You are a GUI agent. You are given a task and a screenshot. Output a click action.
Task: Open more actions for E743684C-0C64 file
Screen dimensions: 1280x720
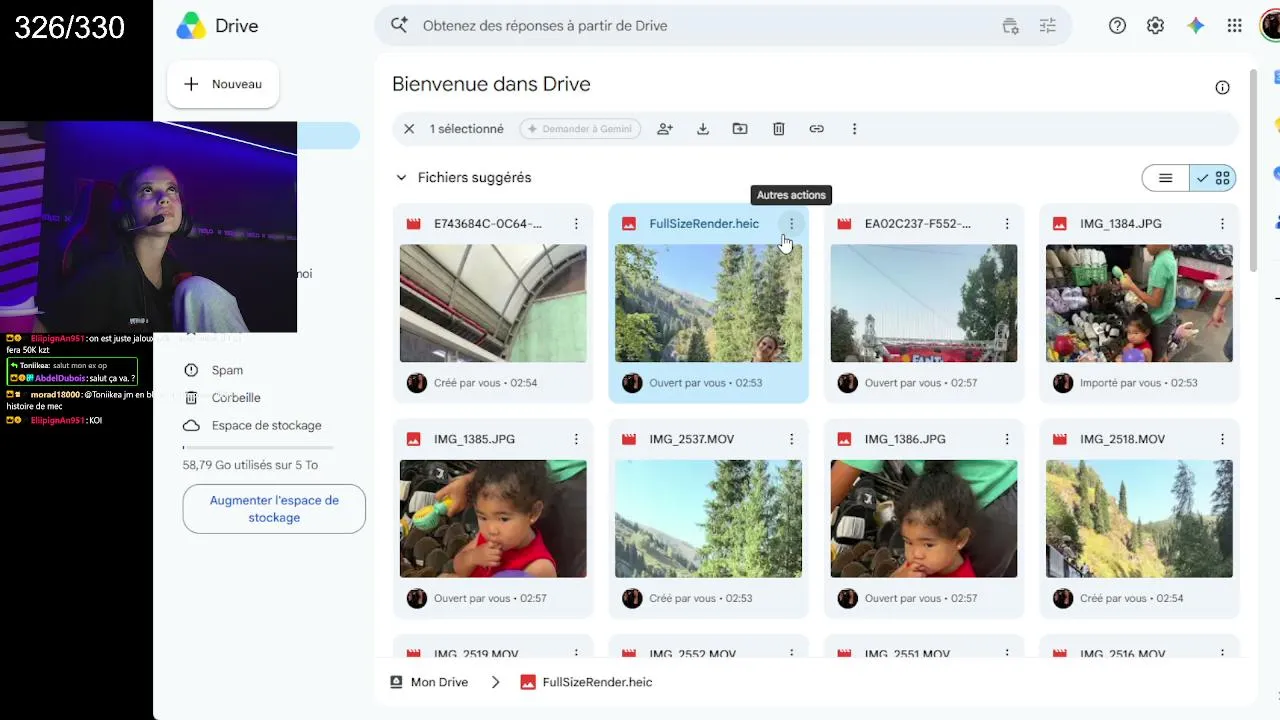point(576,224)
